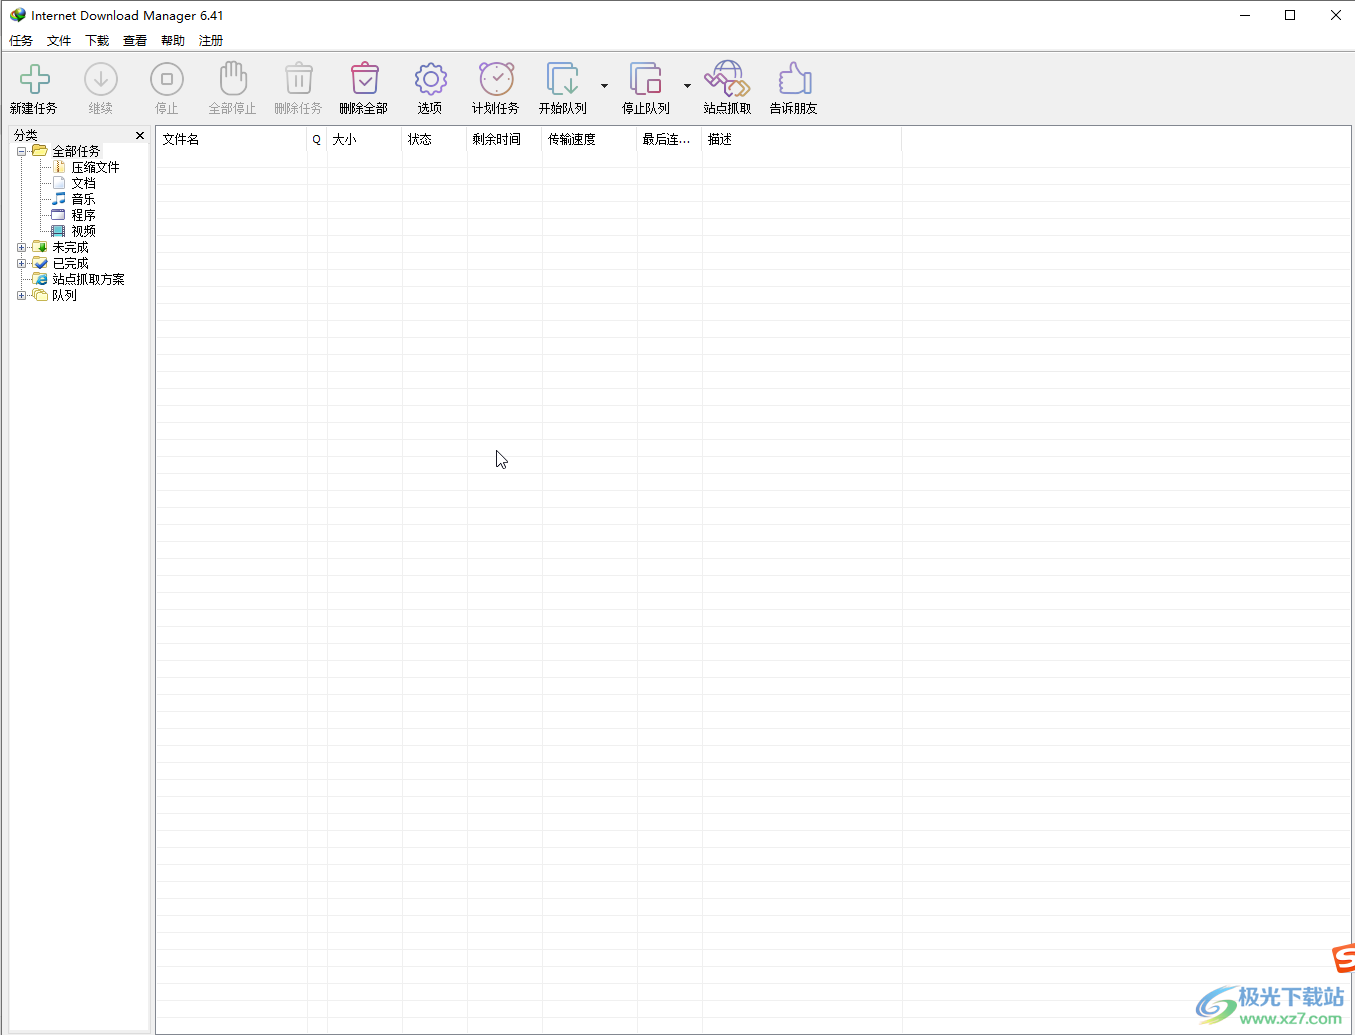Screen dimensions: 1355x1035
Task: Sort by the 大小 column header
Action: click(364, 139)
